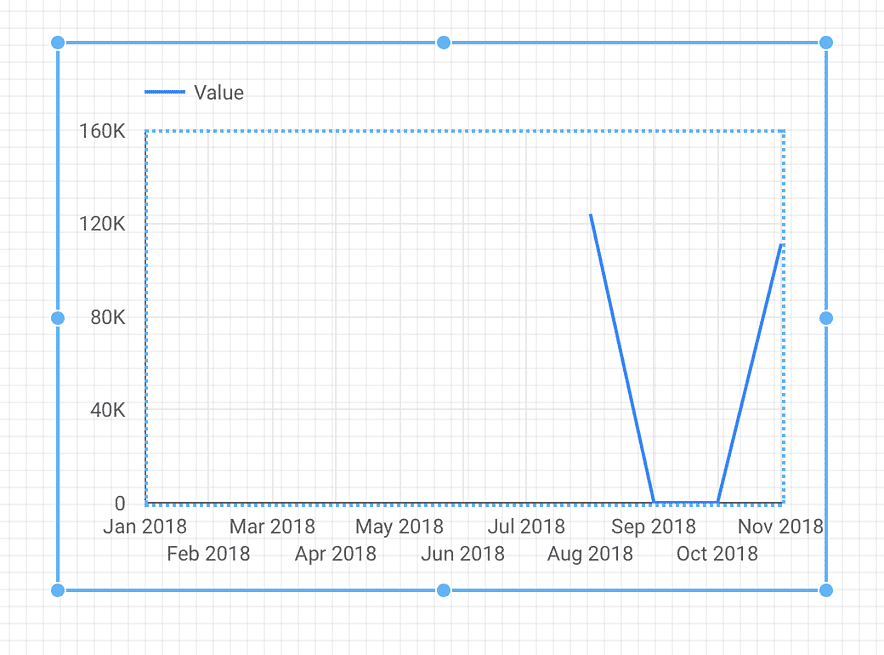Click the Jul 2018 axis label
The width and height of the screenshot is (884, 655).
coord(526,526)
